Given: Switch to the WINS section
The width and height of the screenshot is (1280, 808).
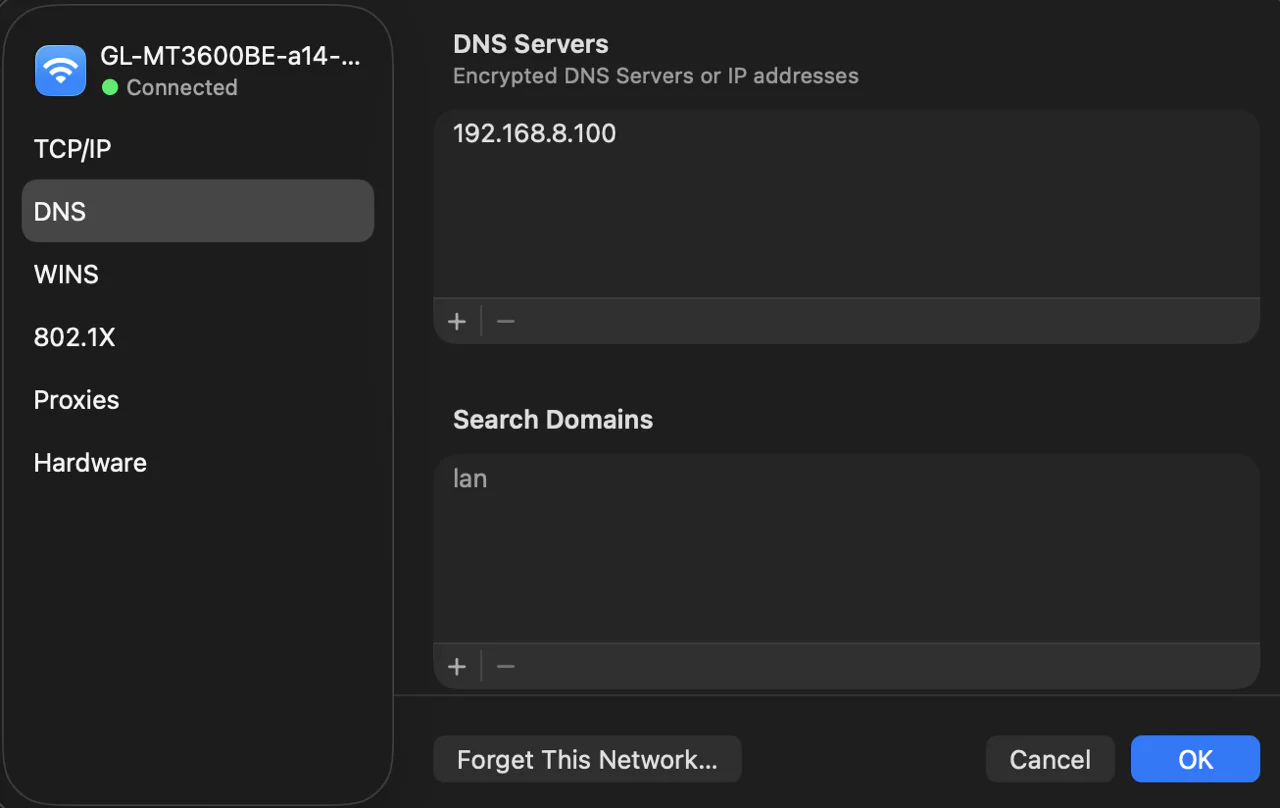Looking at the screenshot, I should [x=198, y=274].
